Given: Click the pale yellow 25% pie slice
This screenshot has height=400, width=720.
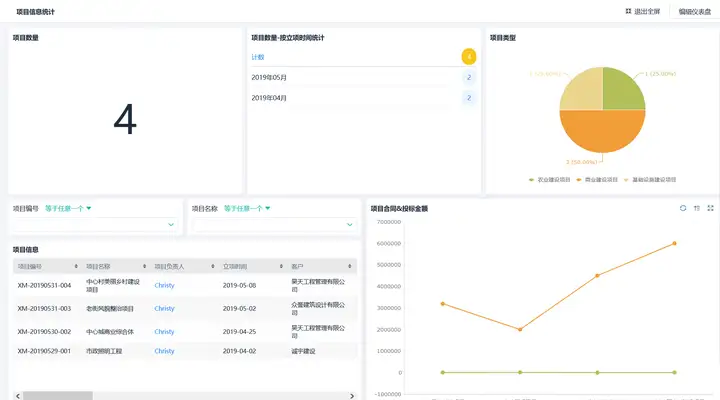Looking at the screenshot, I should [x=585, y=92].
